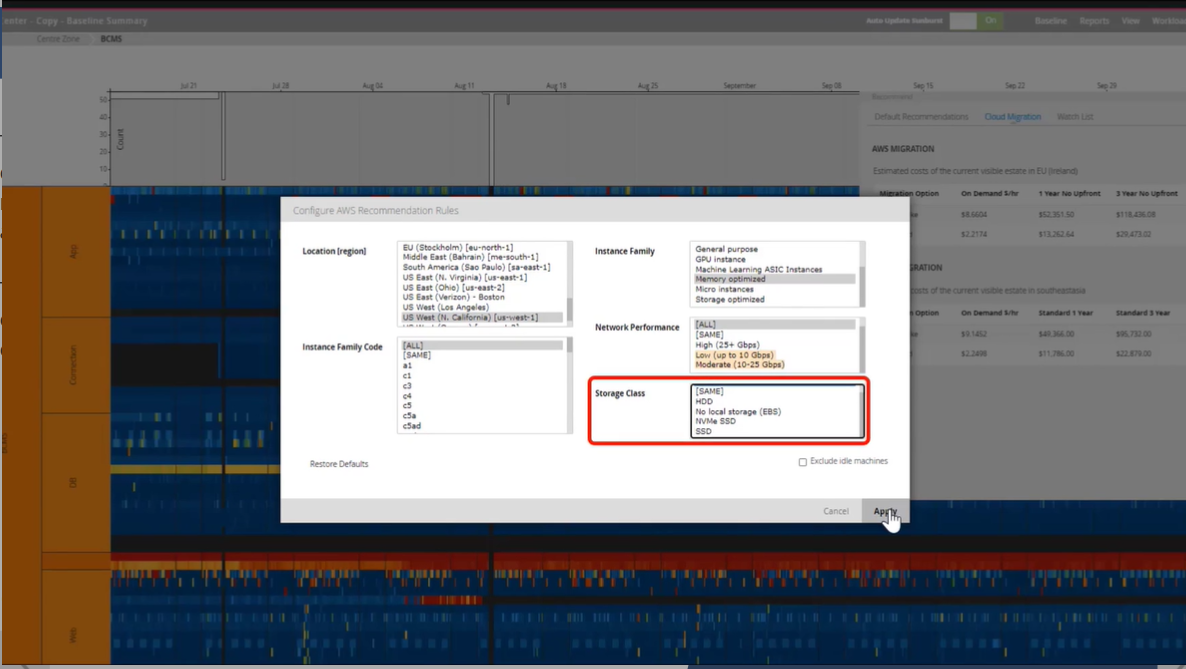Pick the c1 instance family code

(407, 375)
